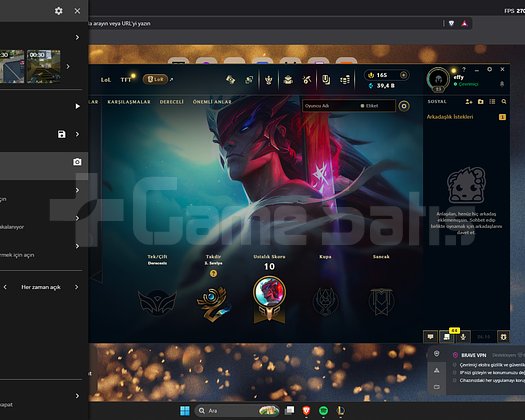Click the add friend icon in Sosyal panel
The image size is (525, 420).
tap(469, 101)
